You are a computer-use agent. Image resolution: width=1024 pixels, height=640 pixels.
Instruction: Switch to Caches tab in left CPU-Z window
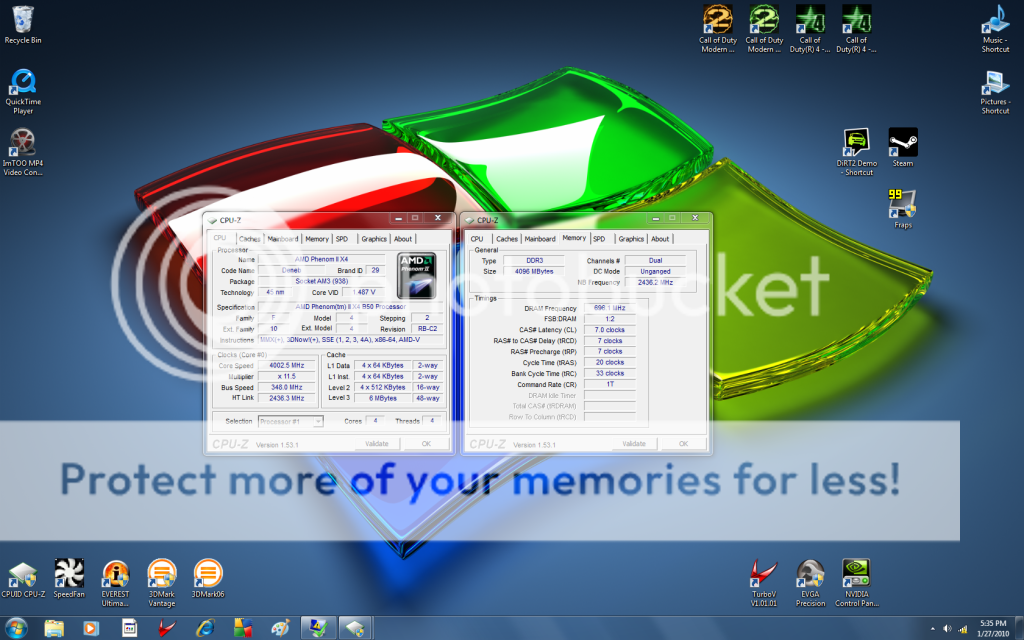pos(249,239)
